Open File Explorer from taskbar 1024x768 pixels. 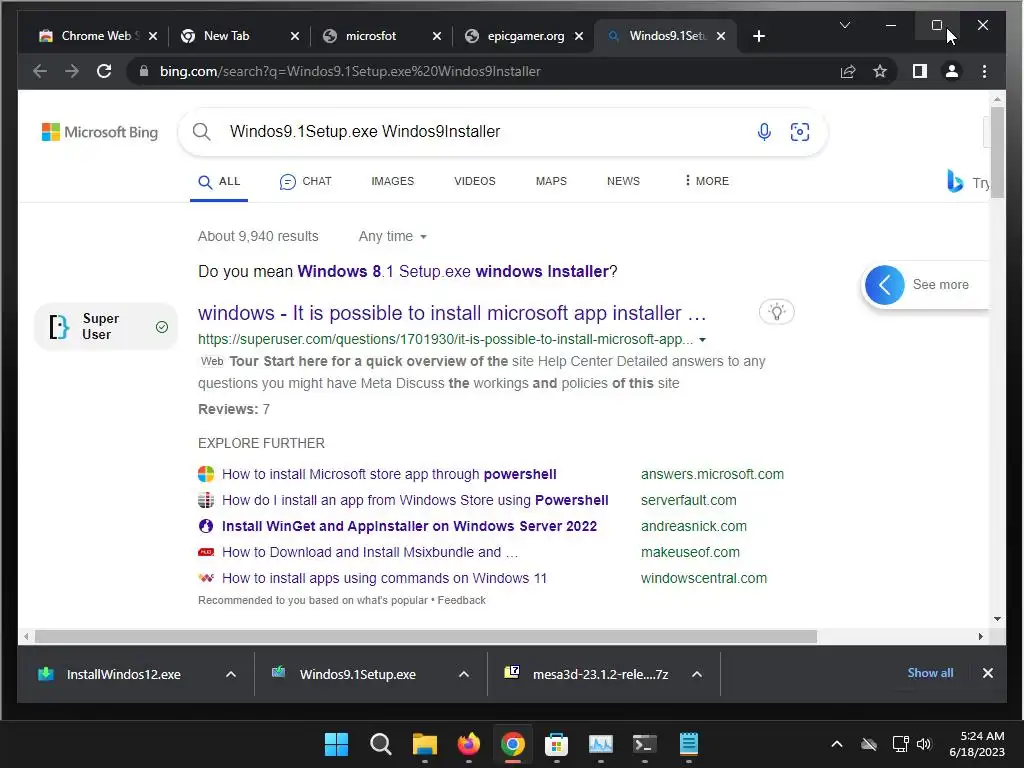[424, 744]
